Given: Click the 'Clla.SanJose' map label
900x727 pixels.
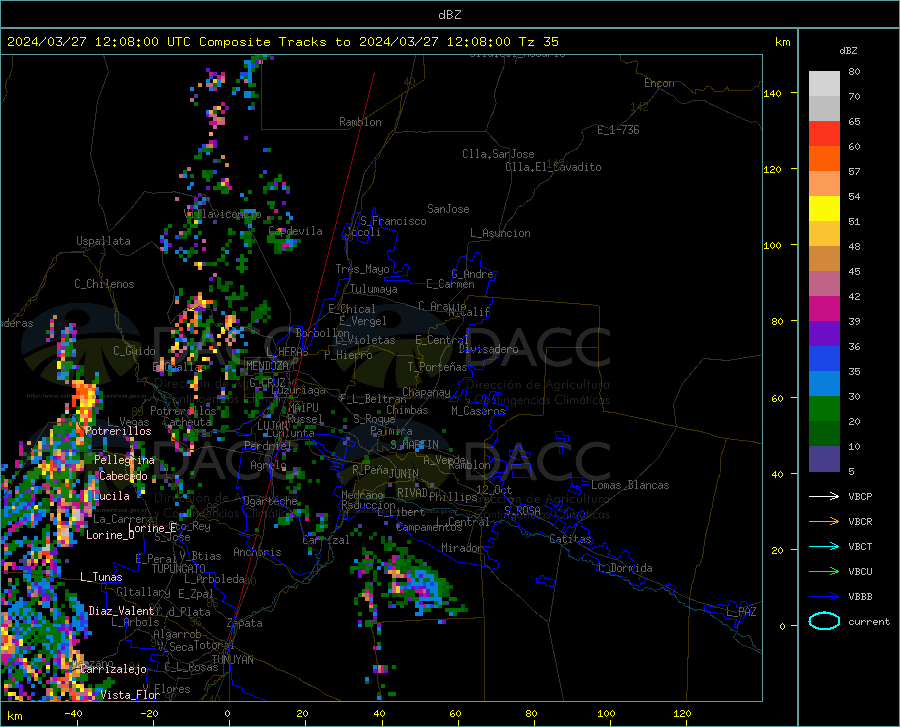Looking at the screenshot, I should [x=498, y=154].
